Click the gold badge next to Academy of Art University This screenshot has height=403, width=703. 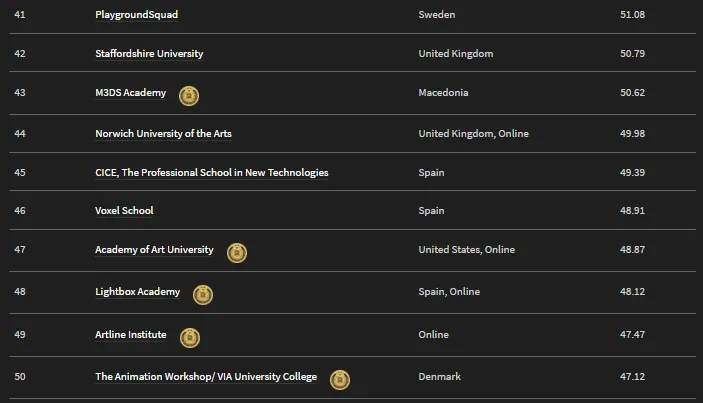pyautogui.click(x=237, y=253)
